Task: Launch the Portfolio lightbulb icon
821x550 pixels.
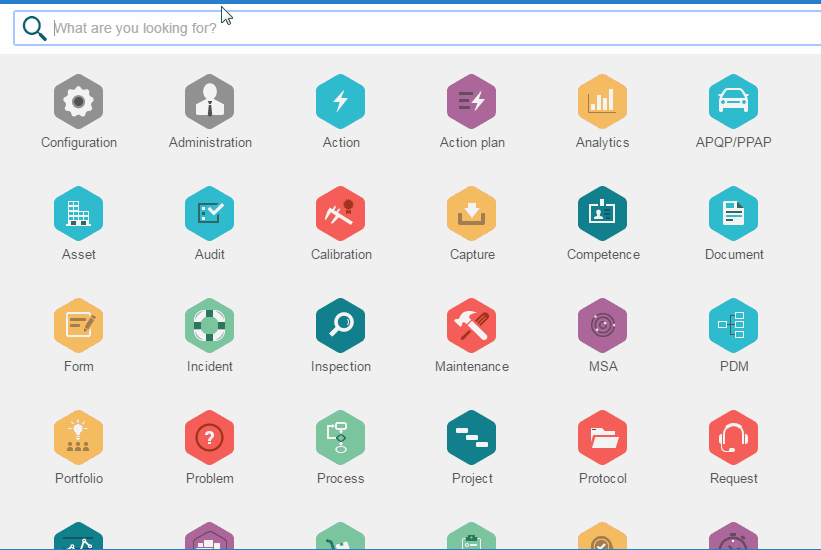Action: (x=79, y=437)
